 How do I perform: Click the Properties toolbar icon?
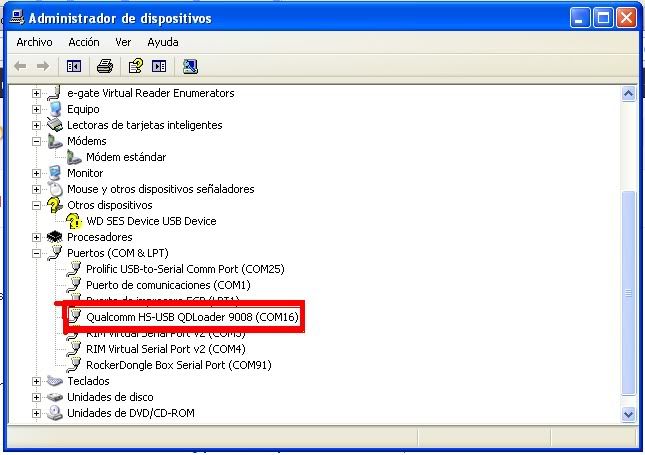pos(135,67)
